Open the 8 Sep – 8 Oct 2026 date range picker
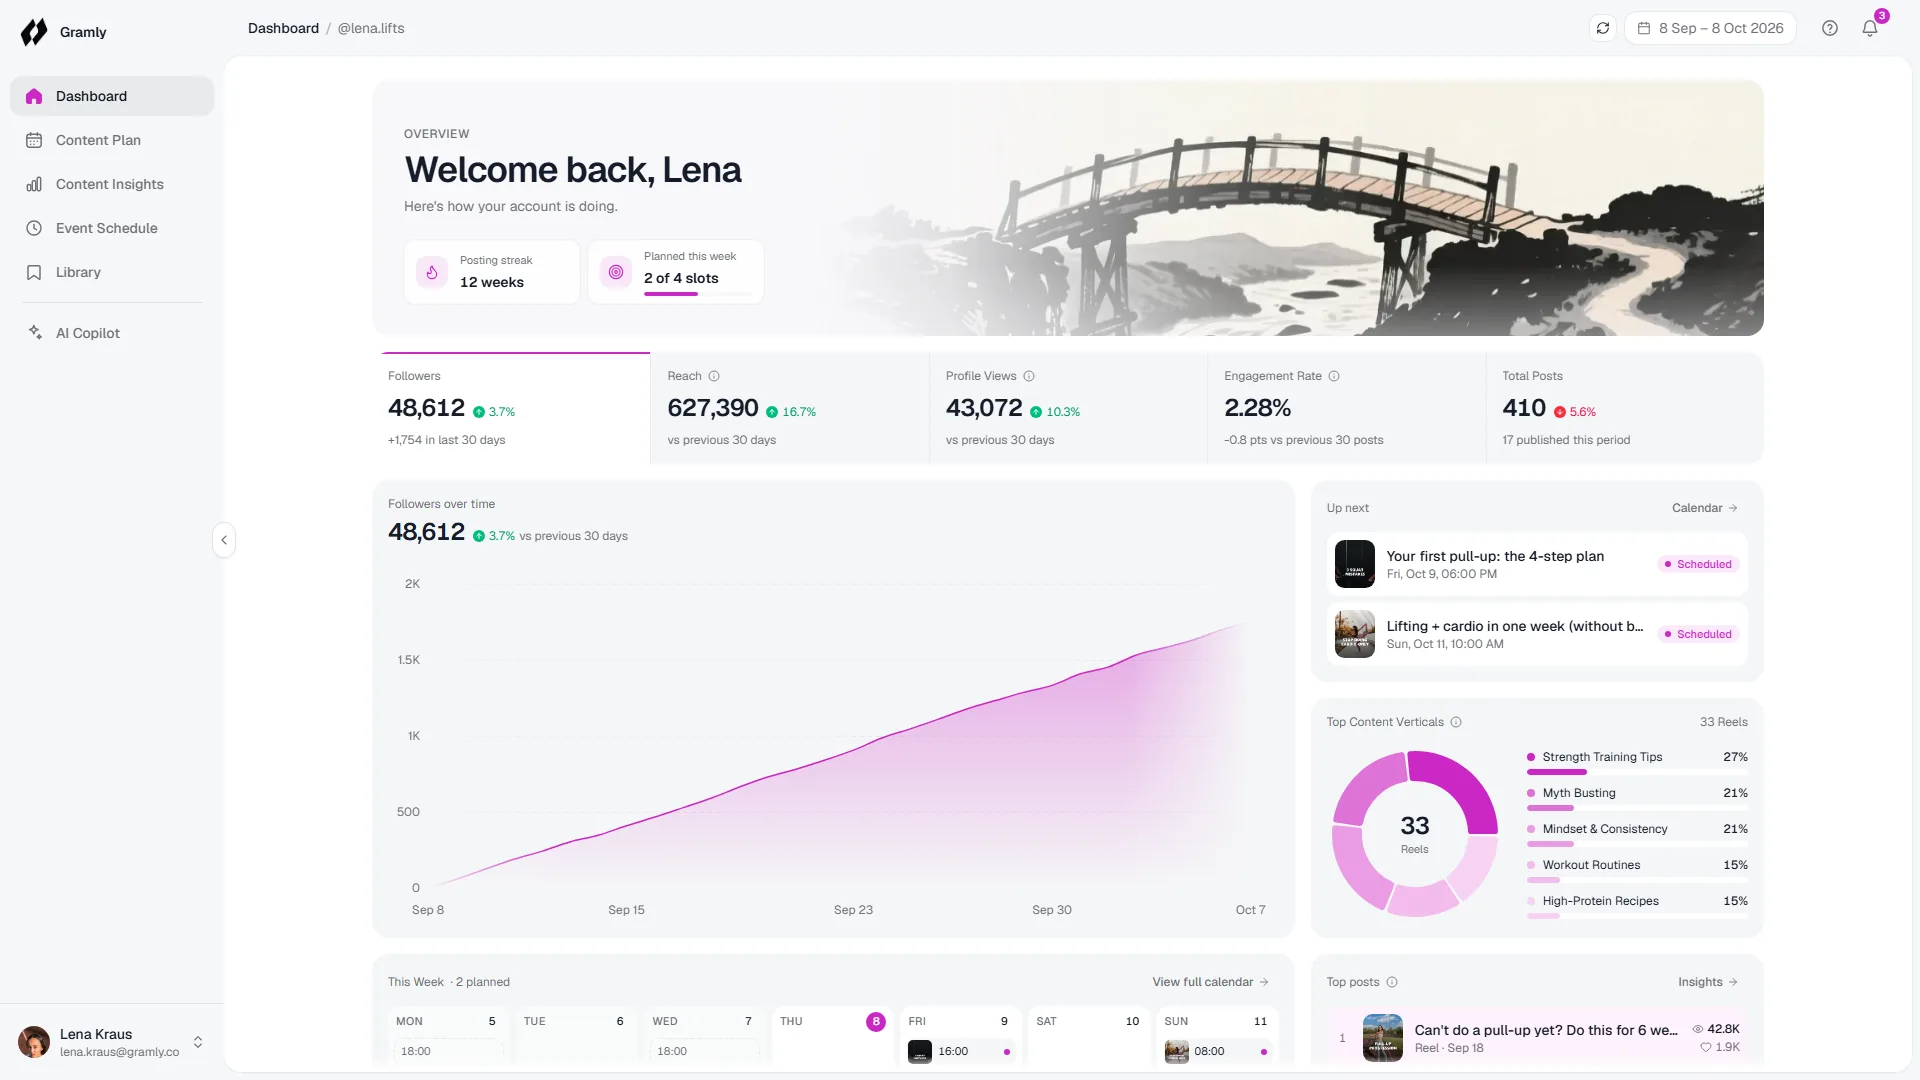 (1710, 28)
